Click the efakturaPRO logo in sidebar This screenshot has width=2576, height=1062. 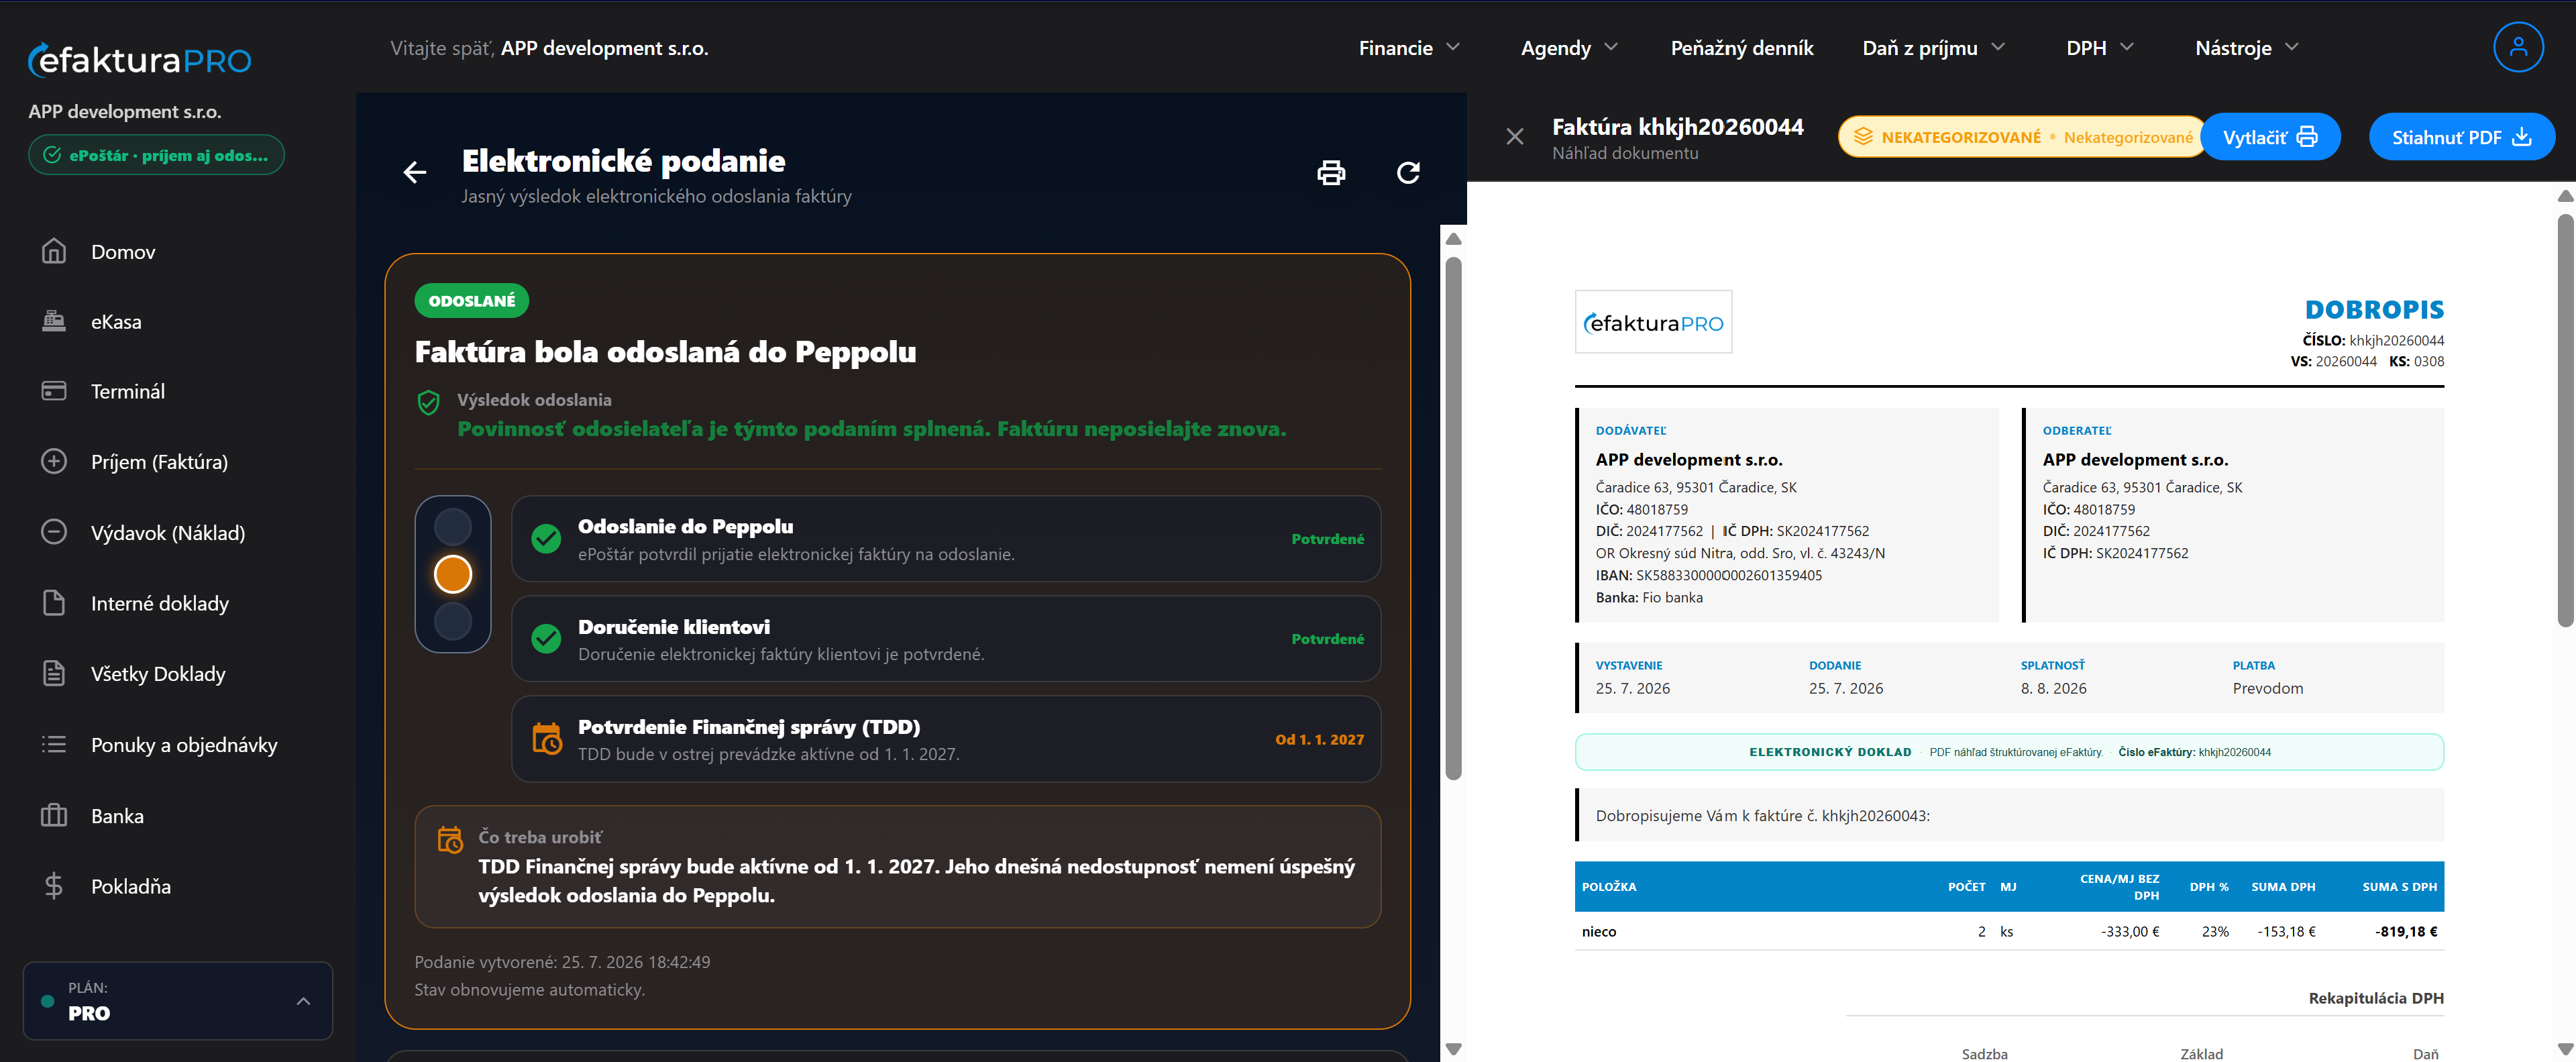point(140,60)
